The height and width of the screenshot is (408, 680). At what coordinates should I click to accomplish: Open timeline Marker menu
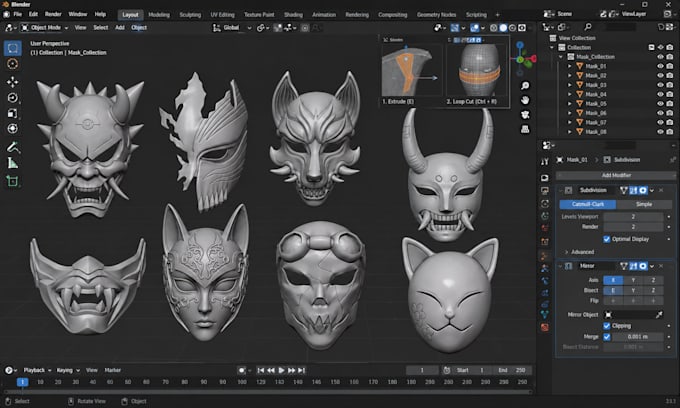tap(112, 370)
